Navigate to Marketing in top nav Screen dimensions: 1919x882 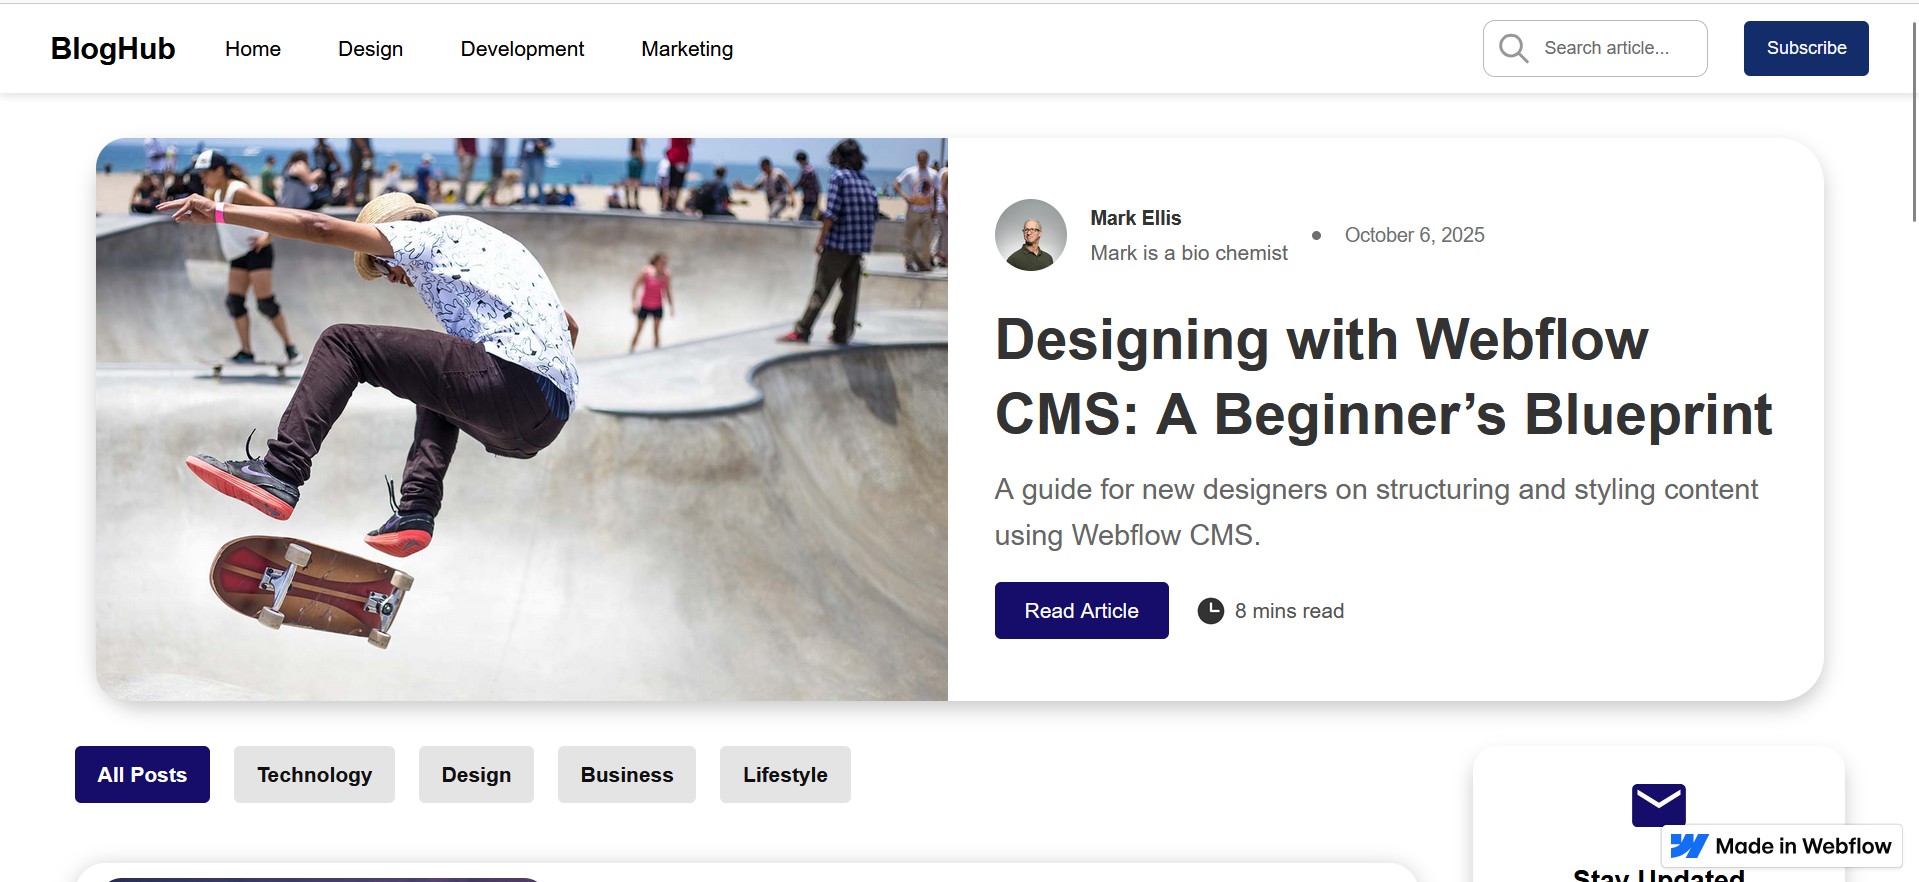click(x=687, y=49)
